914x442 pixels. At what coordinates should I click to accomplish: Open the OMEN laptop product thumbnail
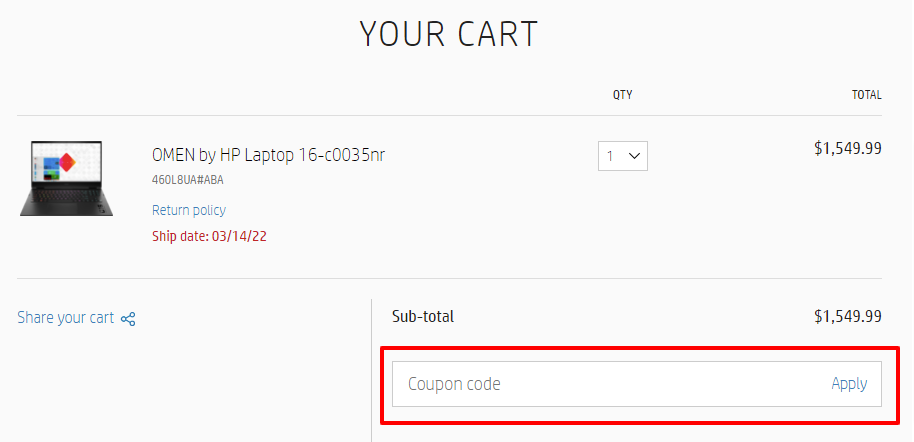tap(66, 178)
